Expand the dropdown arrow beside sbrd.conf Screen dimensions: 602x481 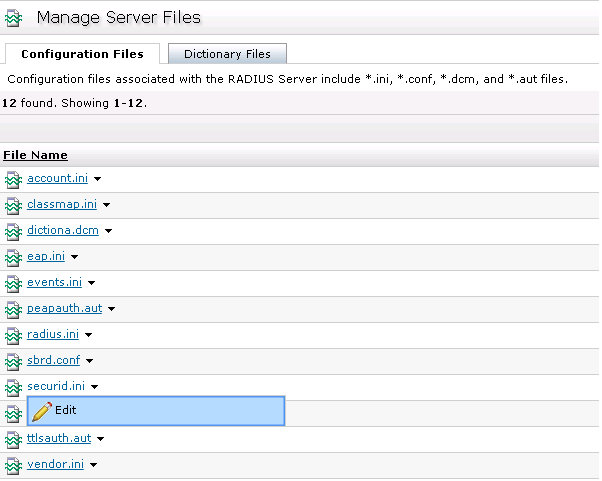tap(89, 361)
